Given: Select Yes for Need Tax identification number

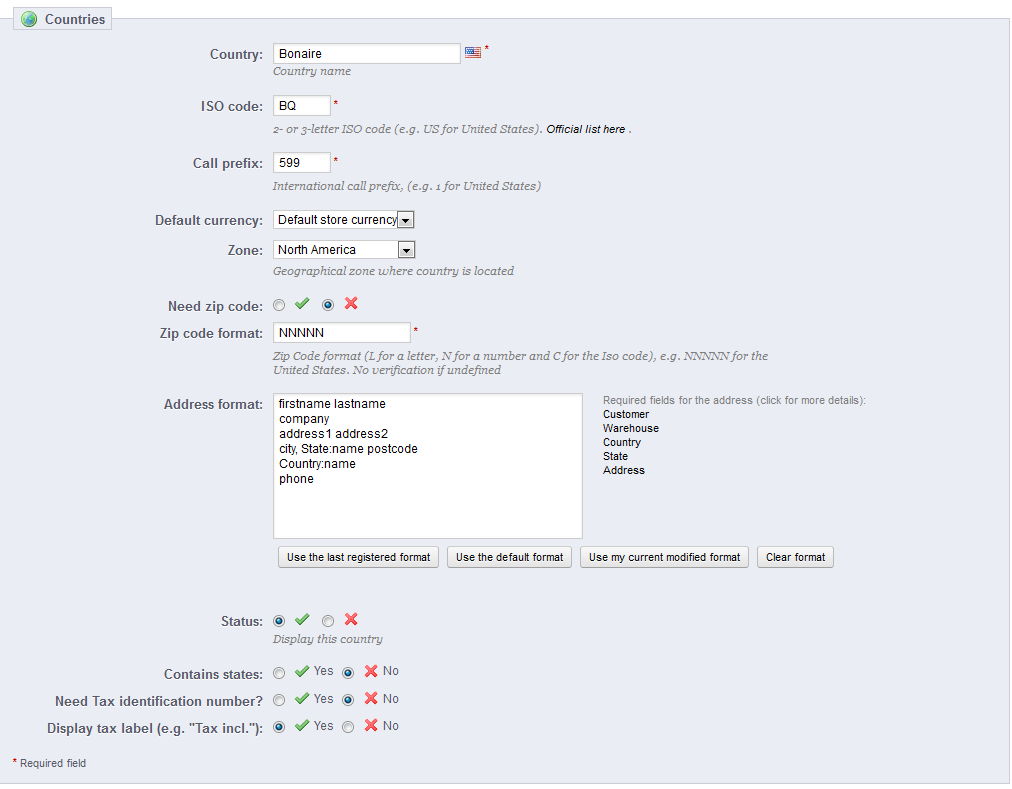Looking at the screenshot, I should (279, 700).
